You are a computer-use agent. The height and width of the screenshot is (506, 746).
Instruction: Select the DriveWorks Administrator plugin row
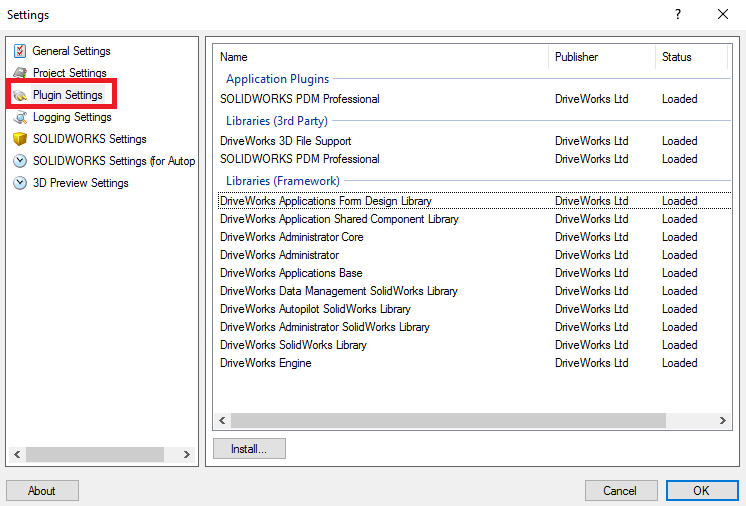click(474, 255)
